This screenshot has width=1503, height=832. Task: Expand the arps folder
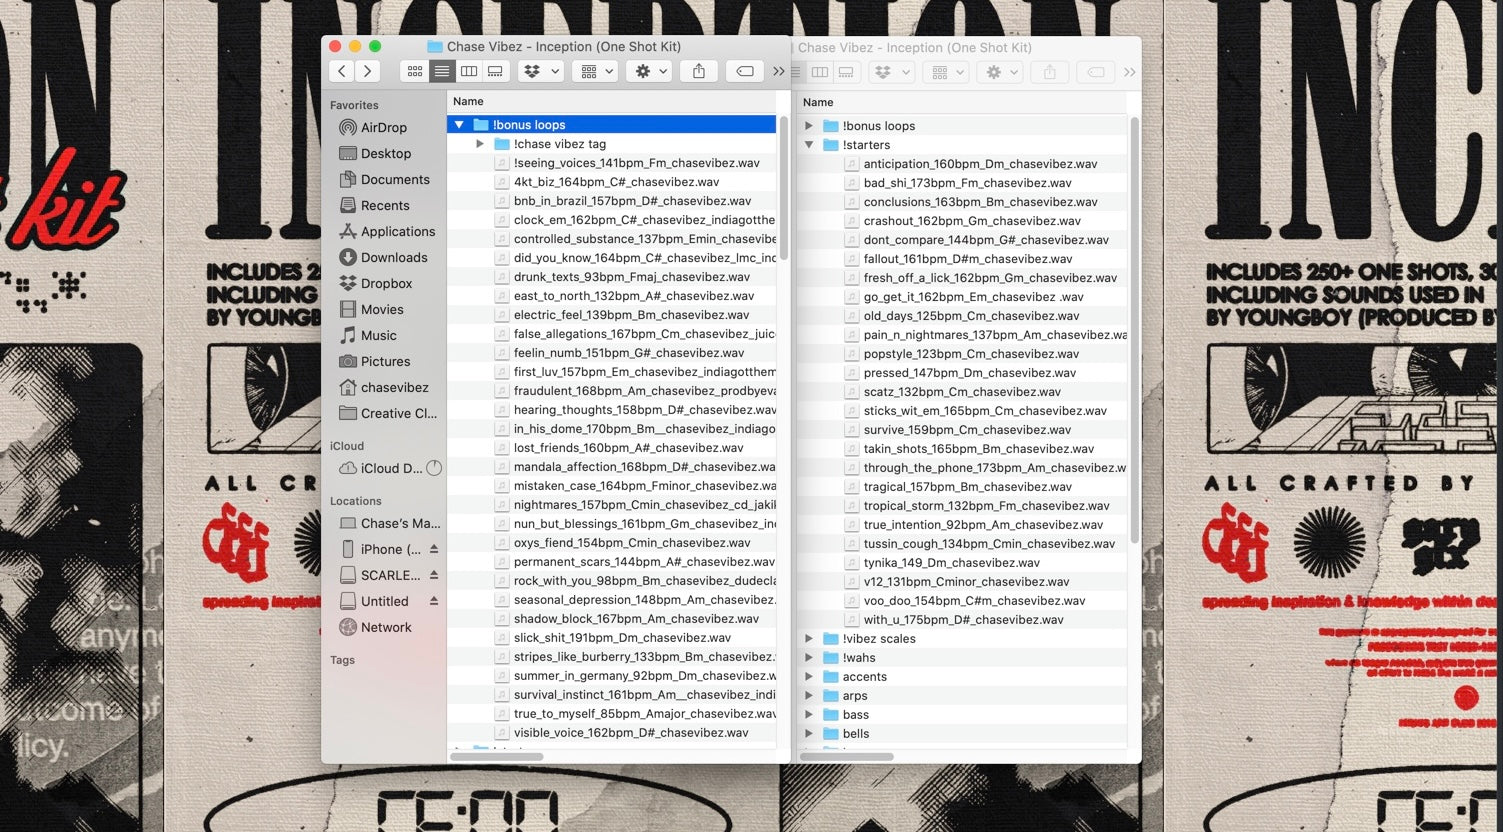[809, 696]
